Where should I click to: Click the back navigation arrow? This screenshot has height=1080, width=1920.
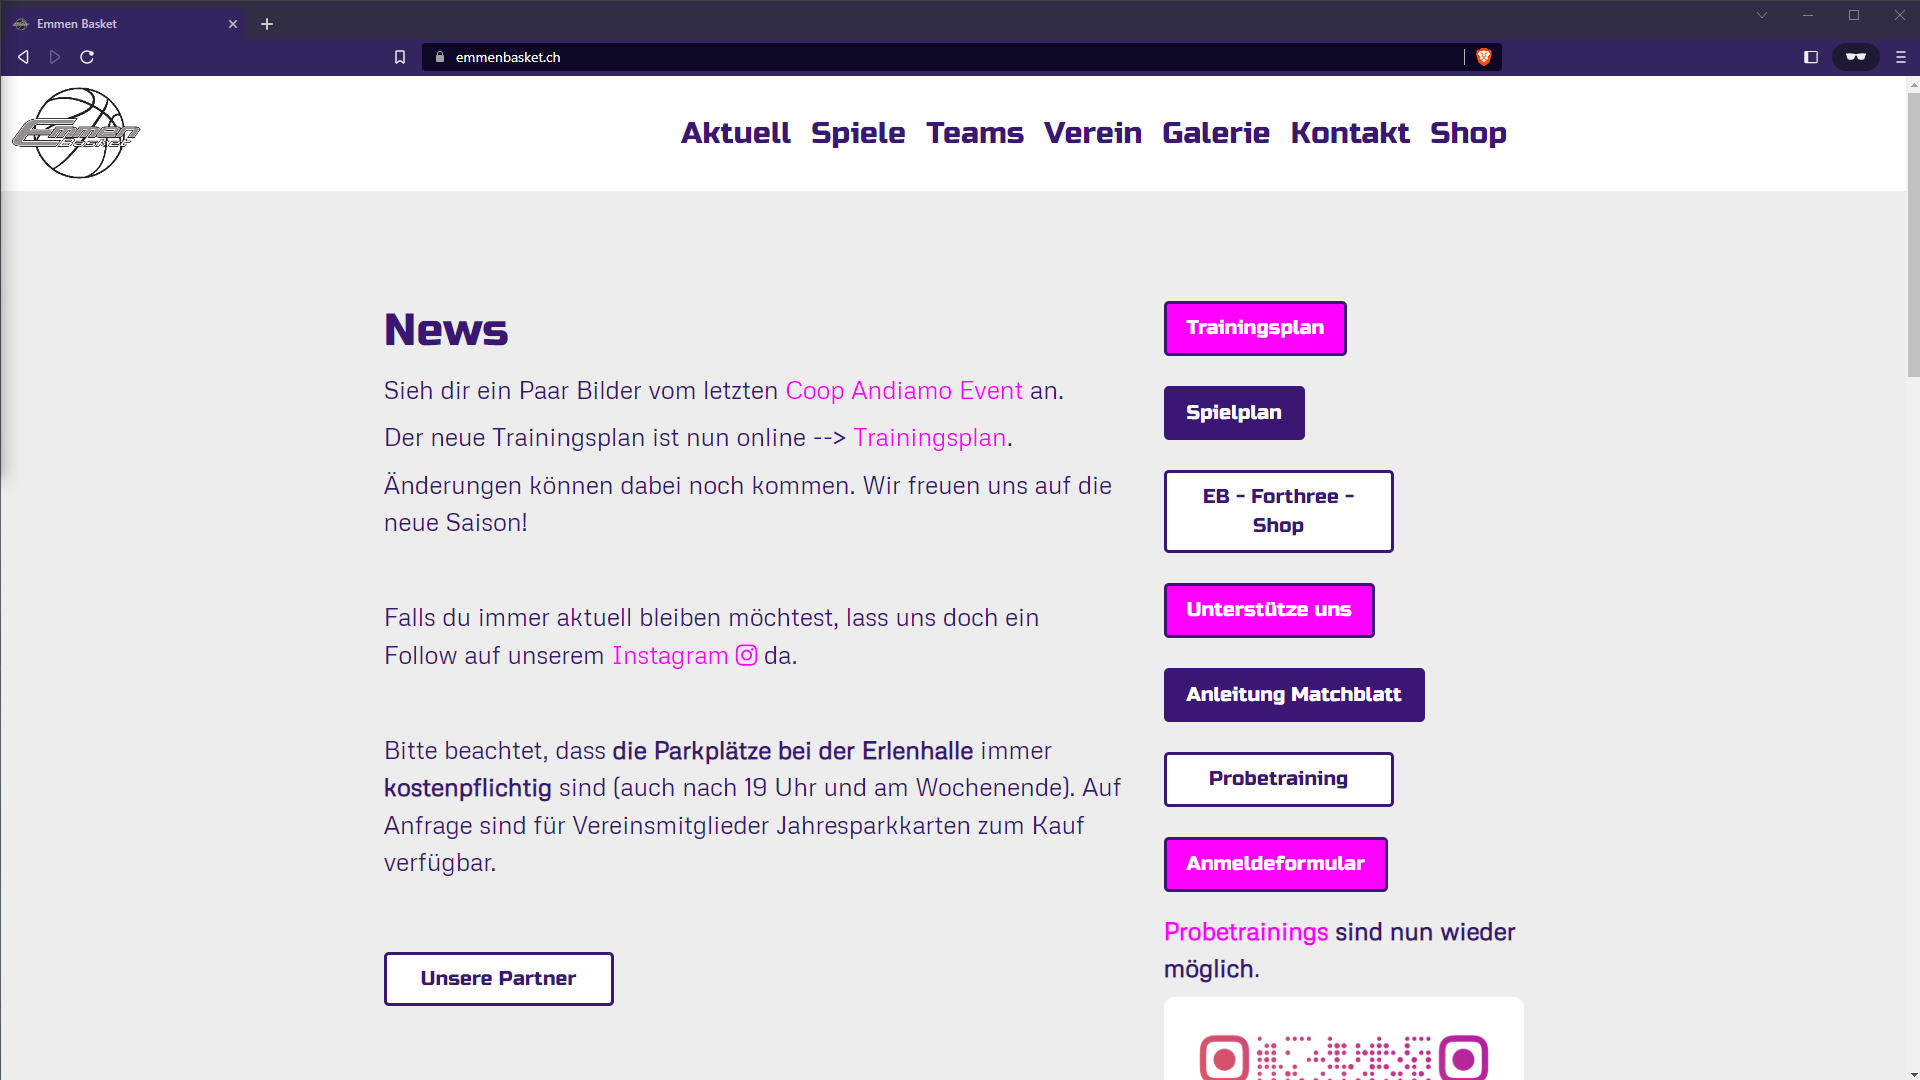[22, 57]
